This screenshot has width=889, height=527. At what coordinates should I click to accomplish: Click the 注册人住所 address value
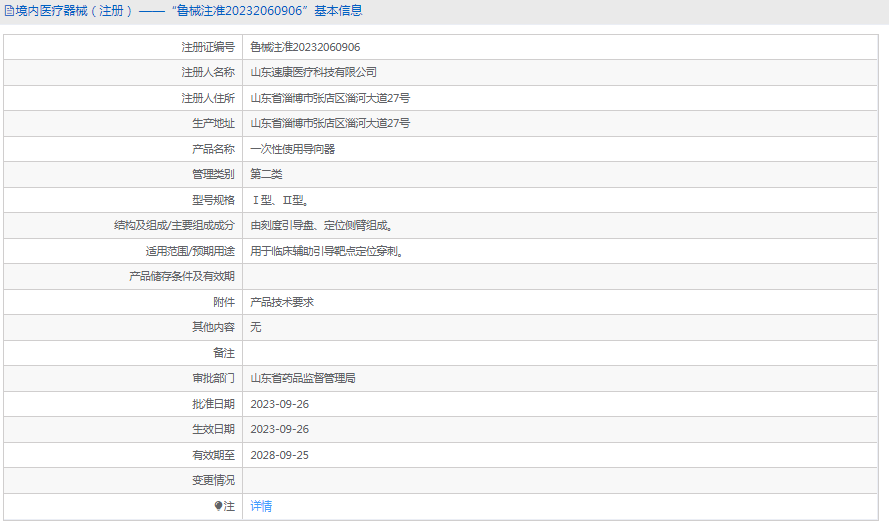coord(330,98)
